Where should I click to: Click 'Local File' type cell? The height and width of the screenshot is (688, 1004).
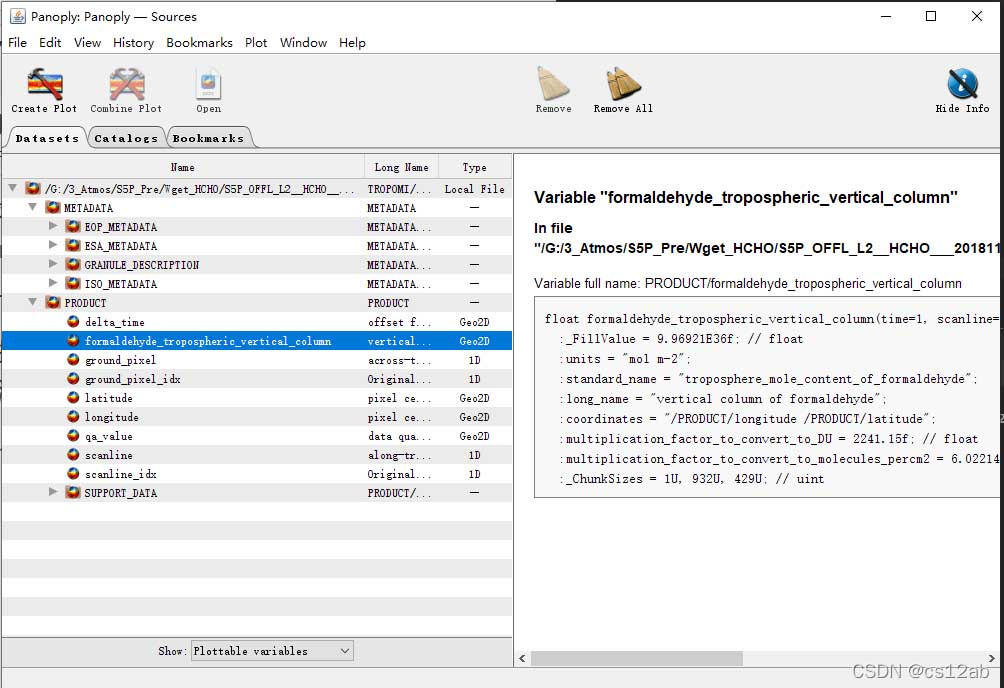(x=474, y=189)
